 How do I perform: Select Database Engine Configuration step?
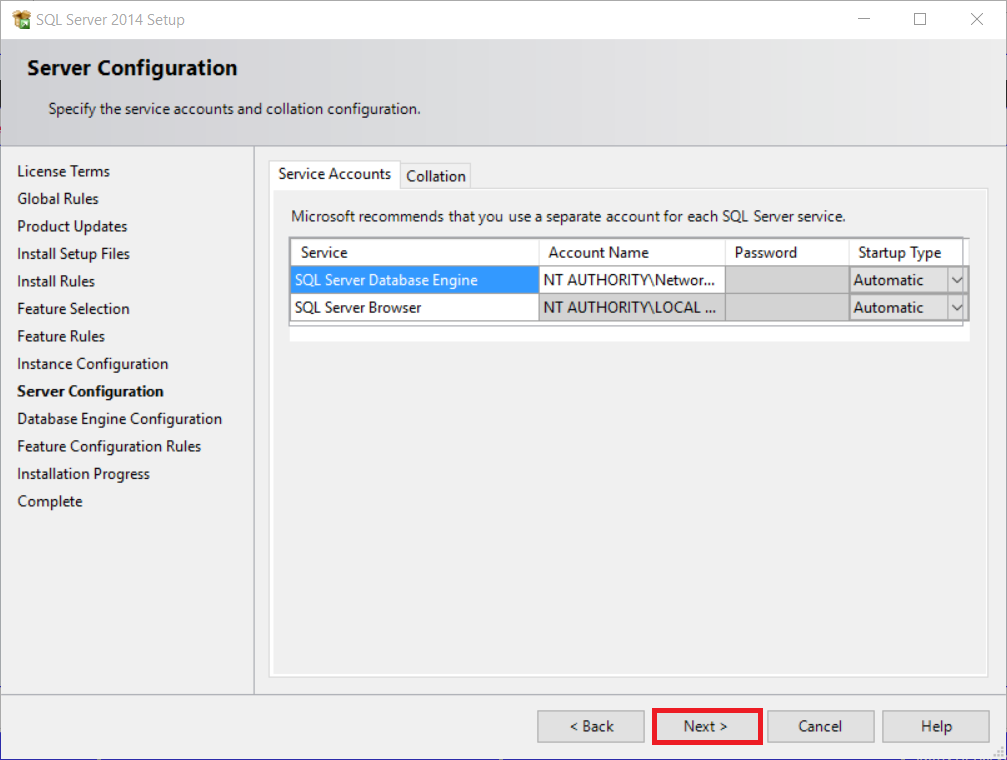pyautogui.click(x=119, y=419)
